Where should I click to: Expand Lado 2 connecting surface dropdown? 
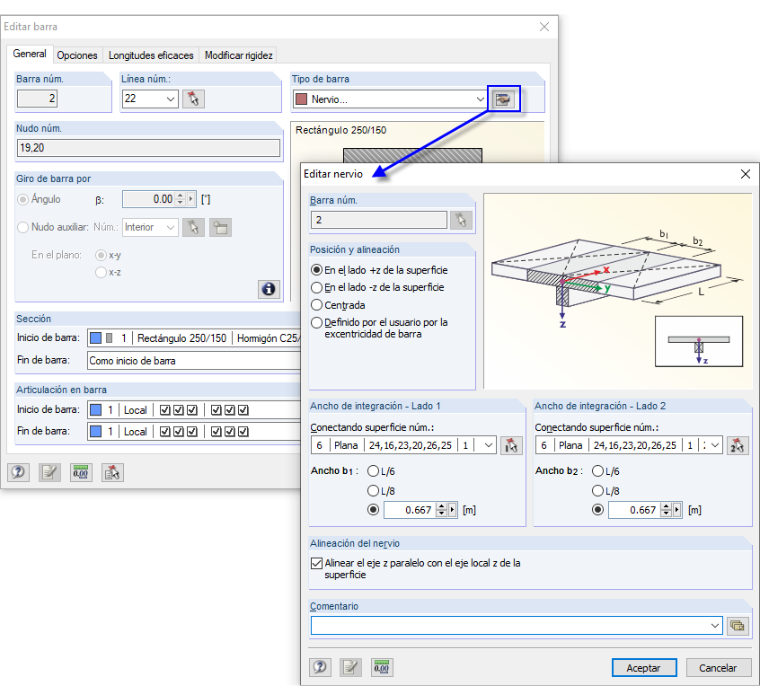coord(715,445)
